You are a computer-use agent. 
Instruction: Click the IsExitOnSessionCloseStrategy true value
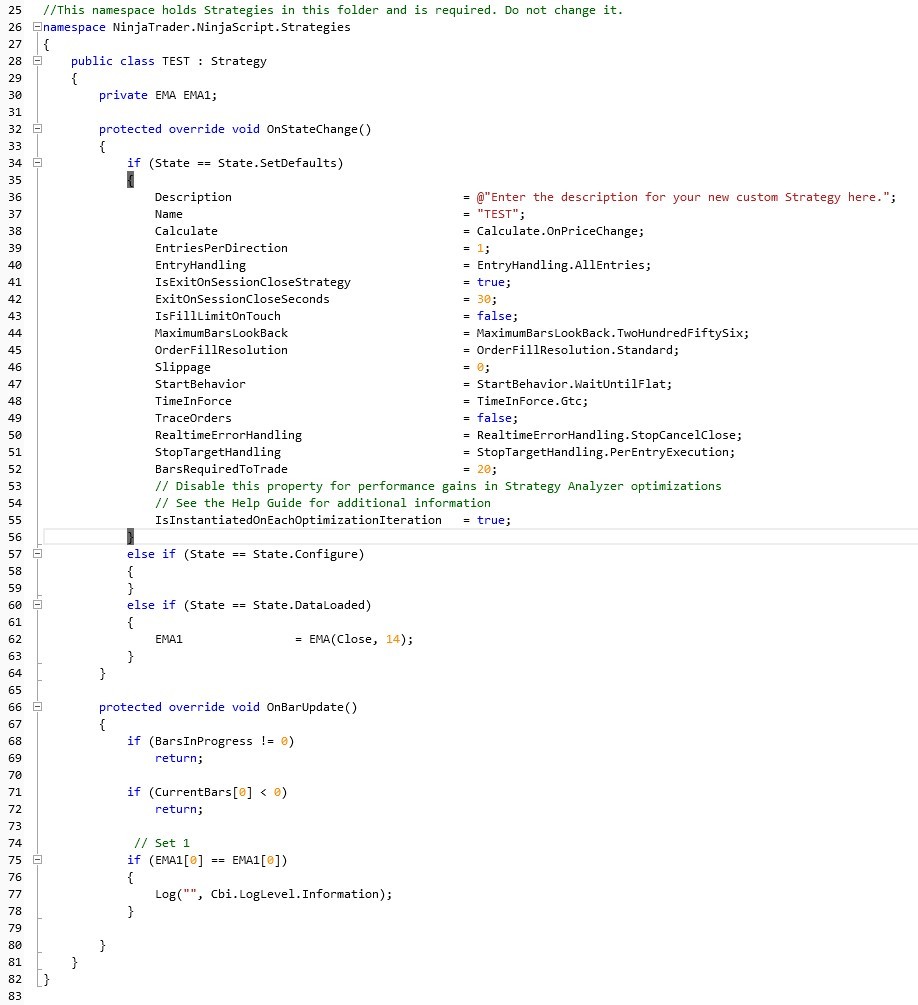[x=490, y=282]
